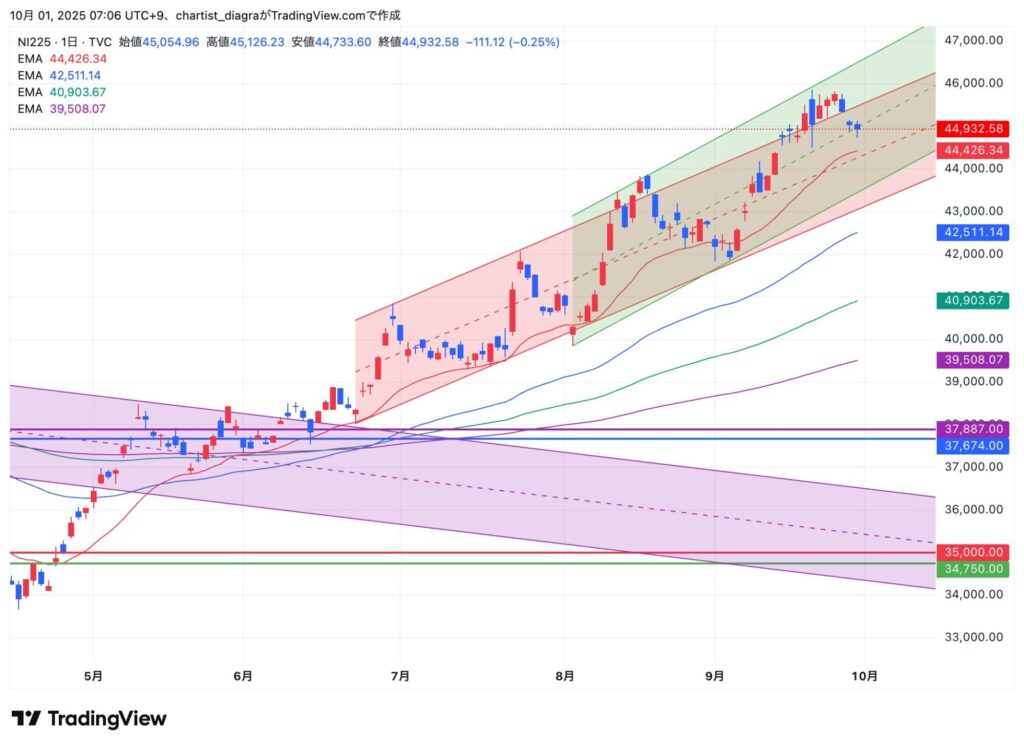Click the 7月 label on time axis
The image size is (1024, 748).
pos(400,676)
